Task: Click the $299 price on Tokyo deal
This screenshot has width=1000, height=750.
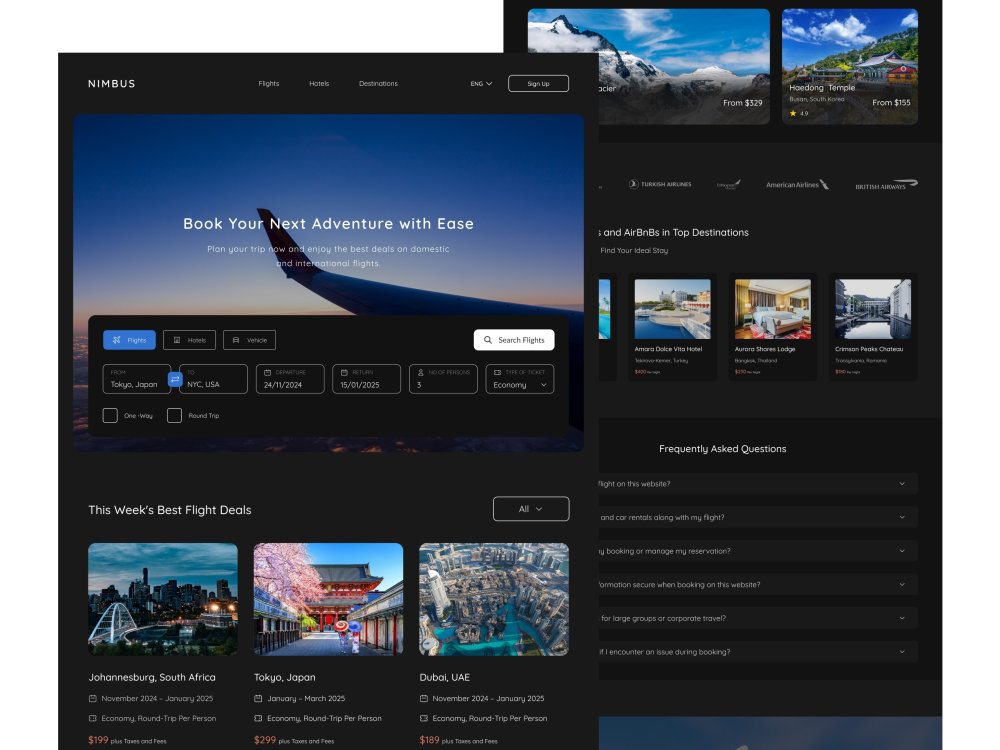Action: (x=265, y=740)
